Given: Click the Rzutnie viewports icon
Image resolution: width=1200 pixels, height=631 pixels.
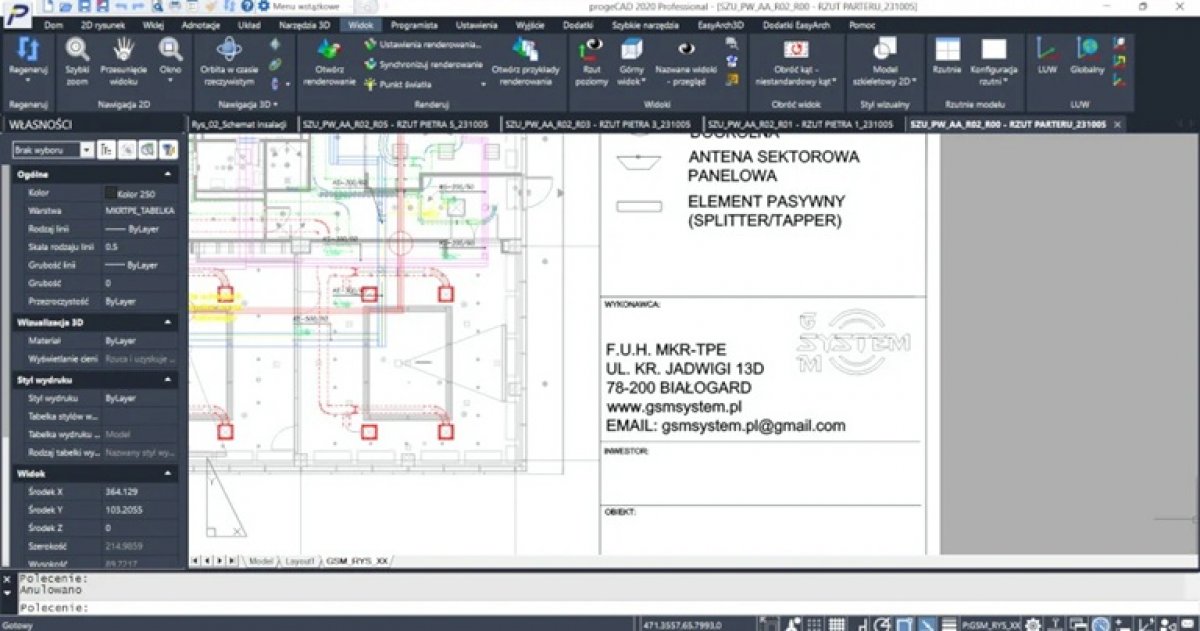Looking at the screenshot, I should [946, 49].
